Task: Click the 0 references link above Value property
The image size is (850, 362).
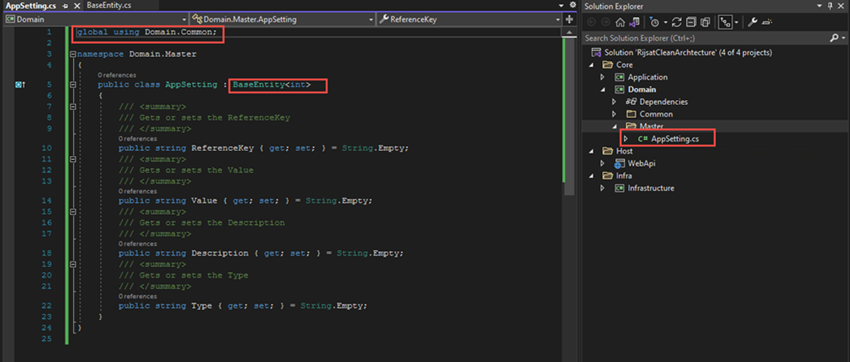Action: 138,191
